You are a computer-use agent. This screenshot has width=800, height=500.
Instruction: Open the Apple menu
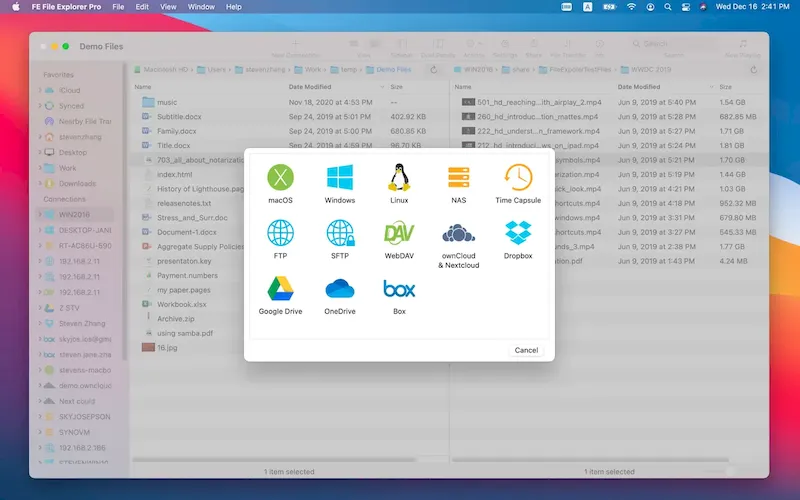(16, 7)
